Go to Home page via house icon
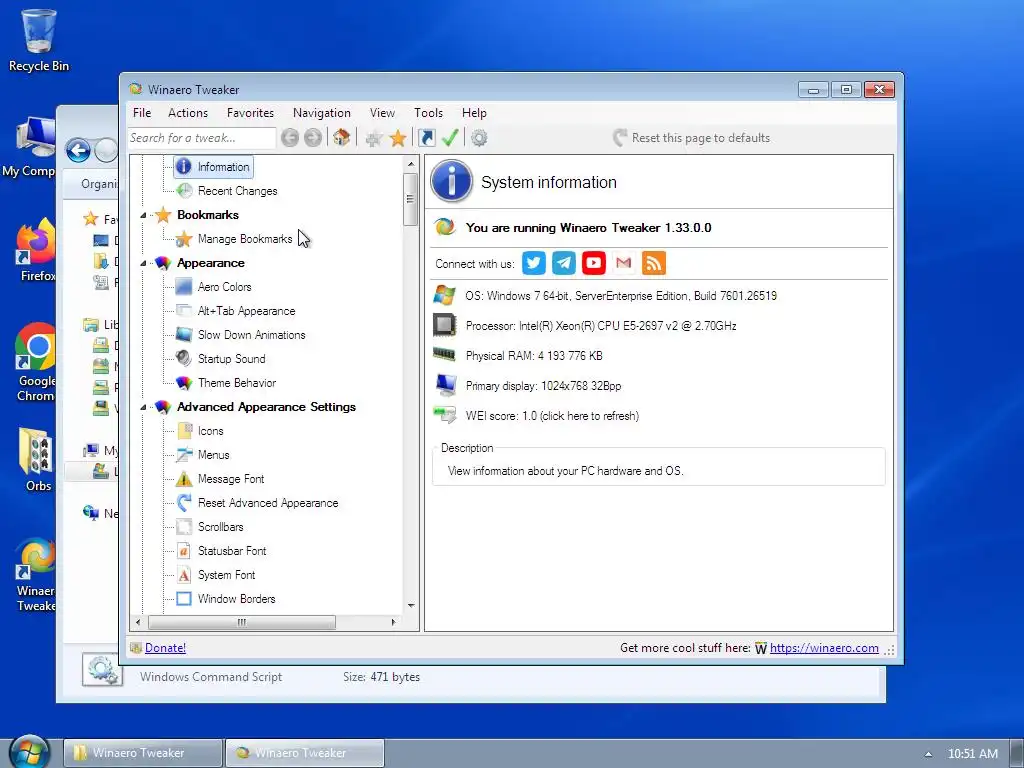Viewport: 1024px width, 768px height. pos(342,138)
